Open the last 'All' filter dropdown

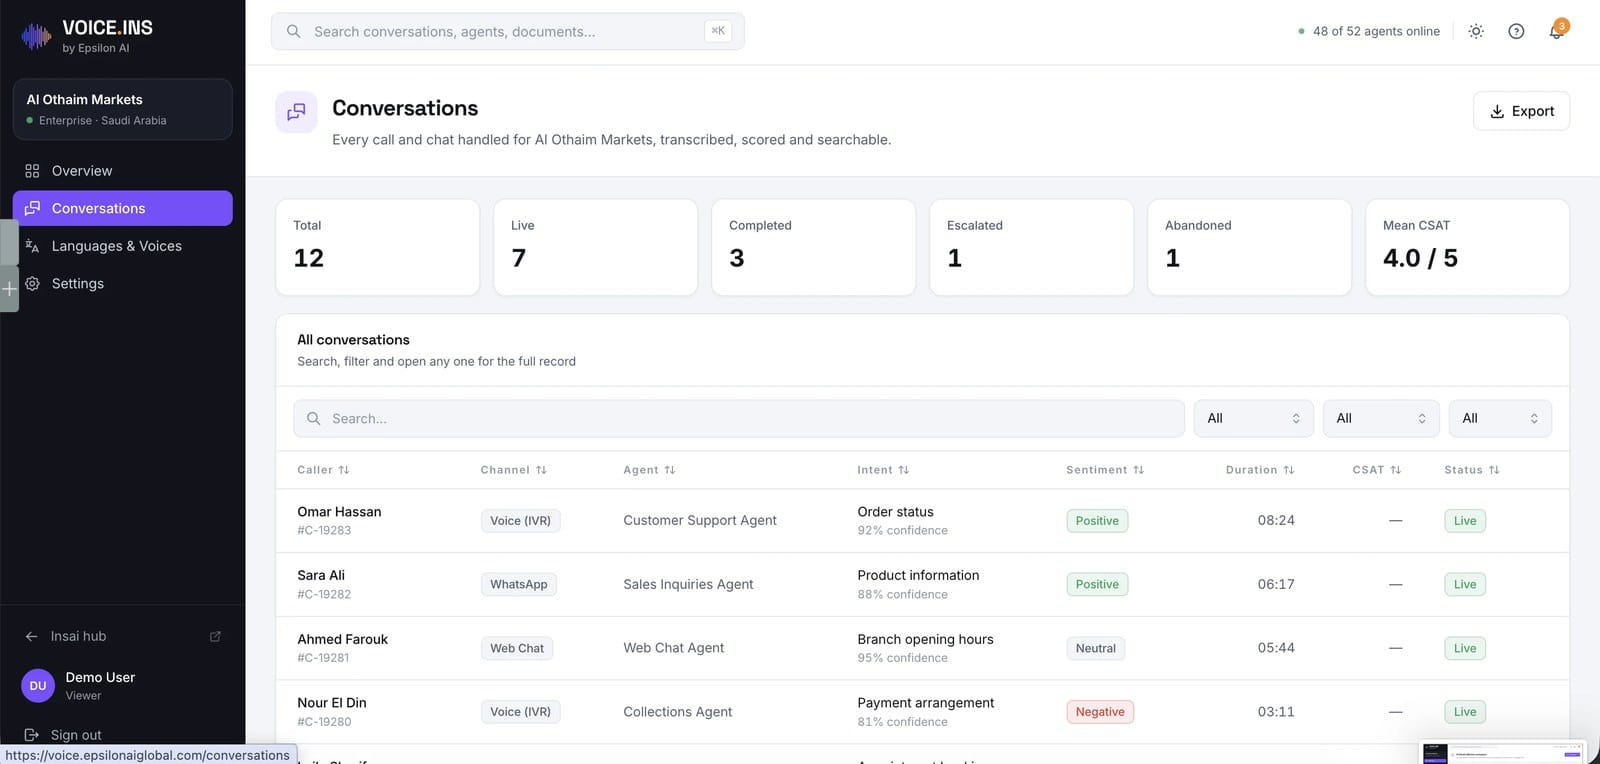point(1500,418)
